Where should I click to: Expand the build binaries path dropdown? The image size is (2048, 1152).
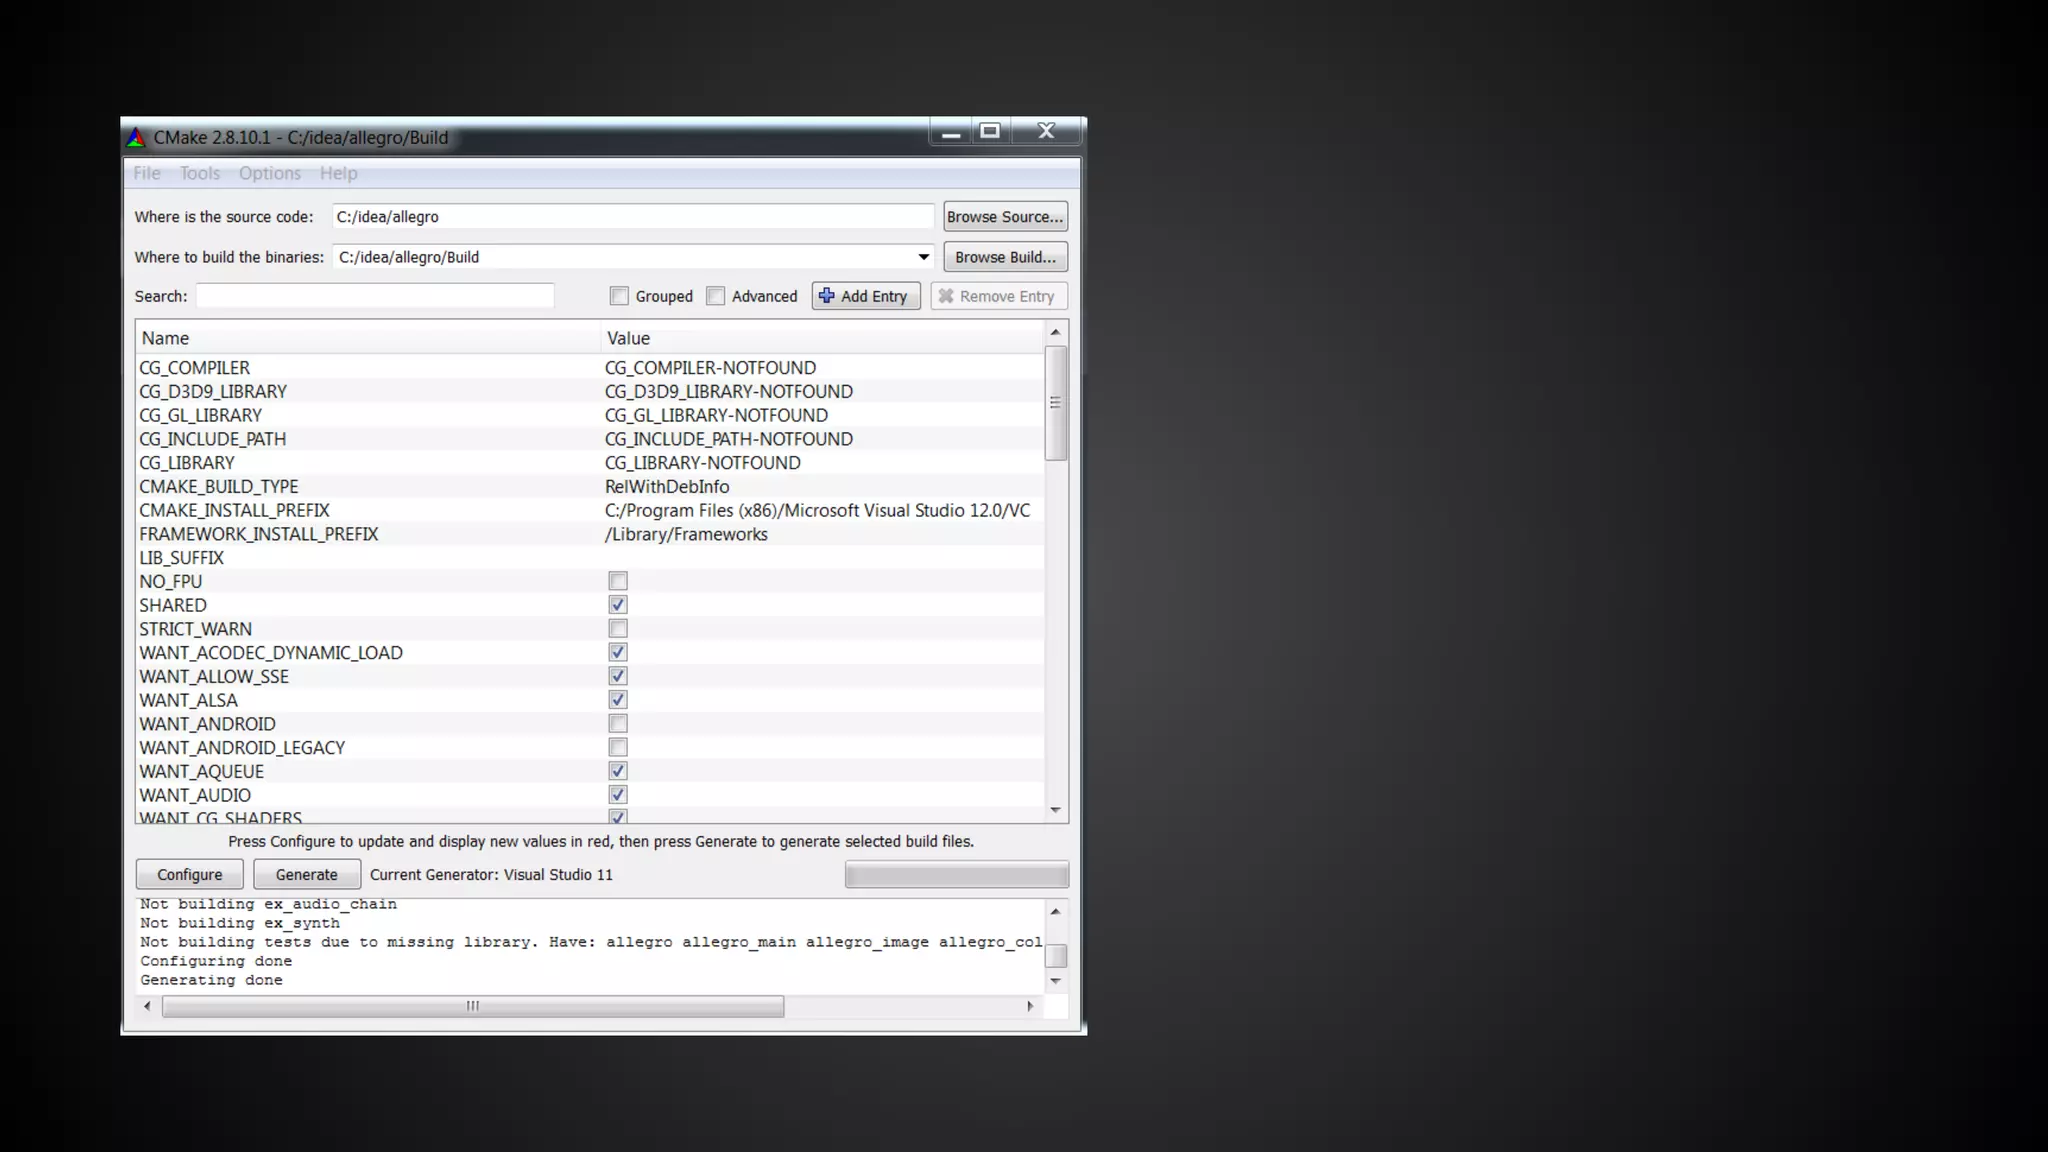pyautogui.click(x=923, y=257)
